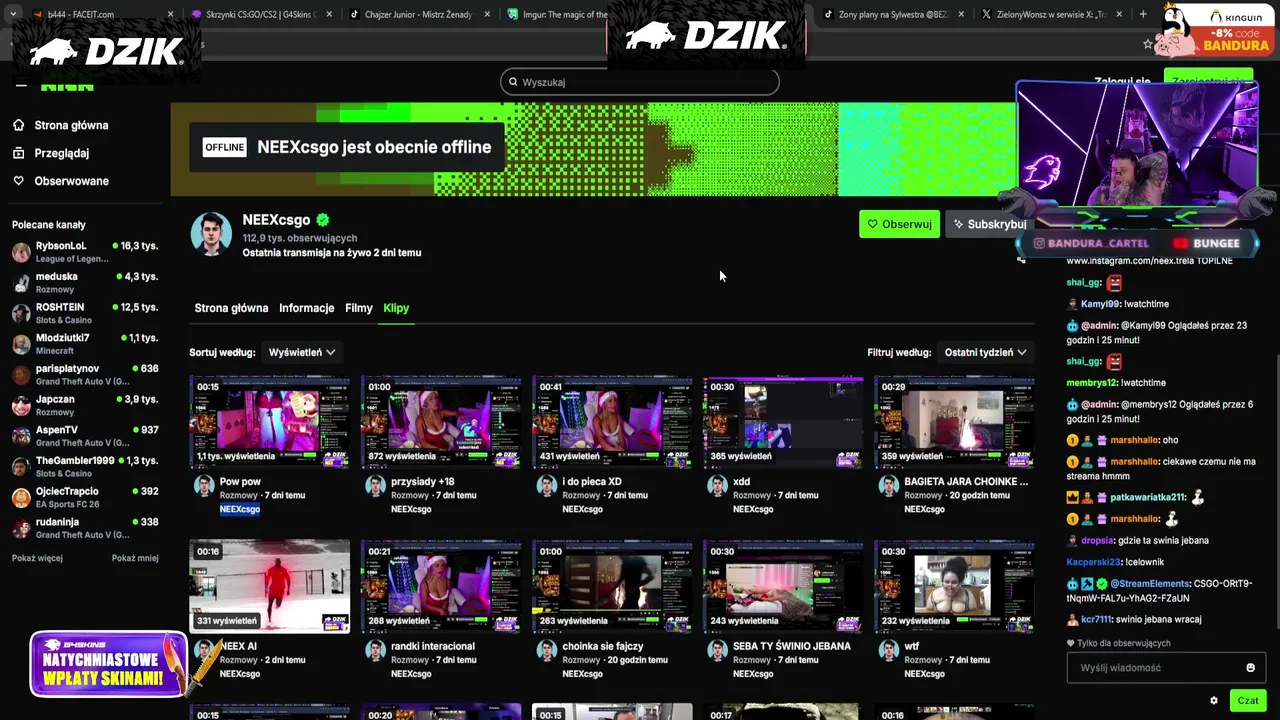Viewport: 1280px width, 720px height.
Task: Close the b444 - FACEIT.com browser tab
Action: [x=171, y=14]
